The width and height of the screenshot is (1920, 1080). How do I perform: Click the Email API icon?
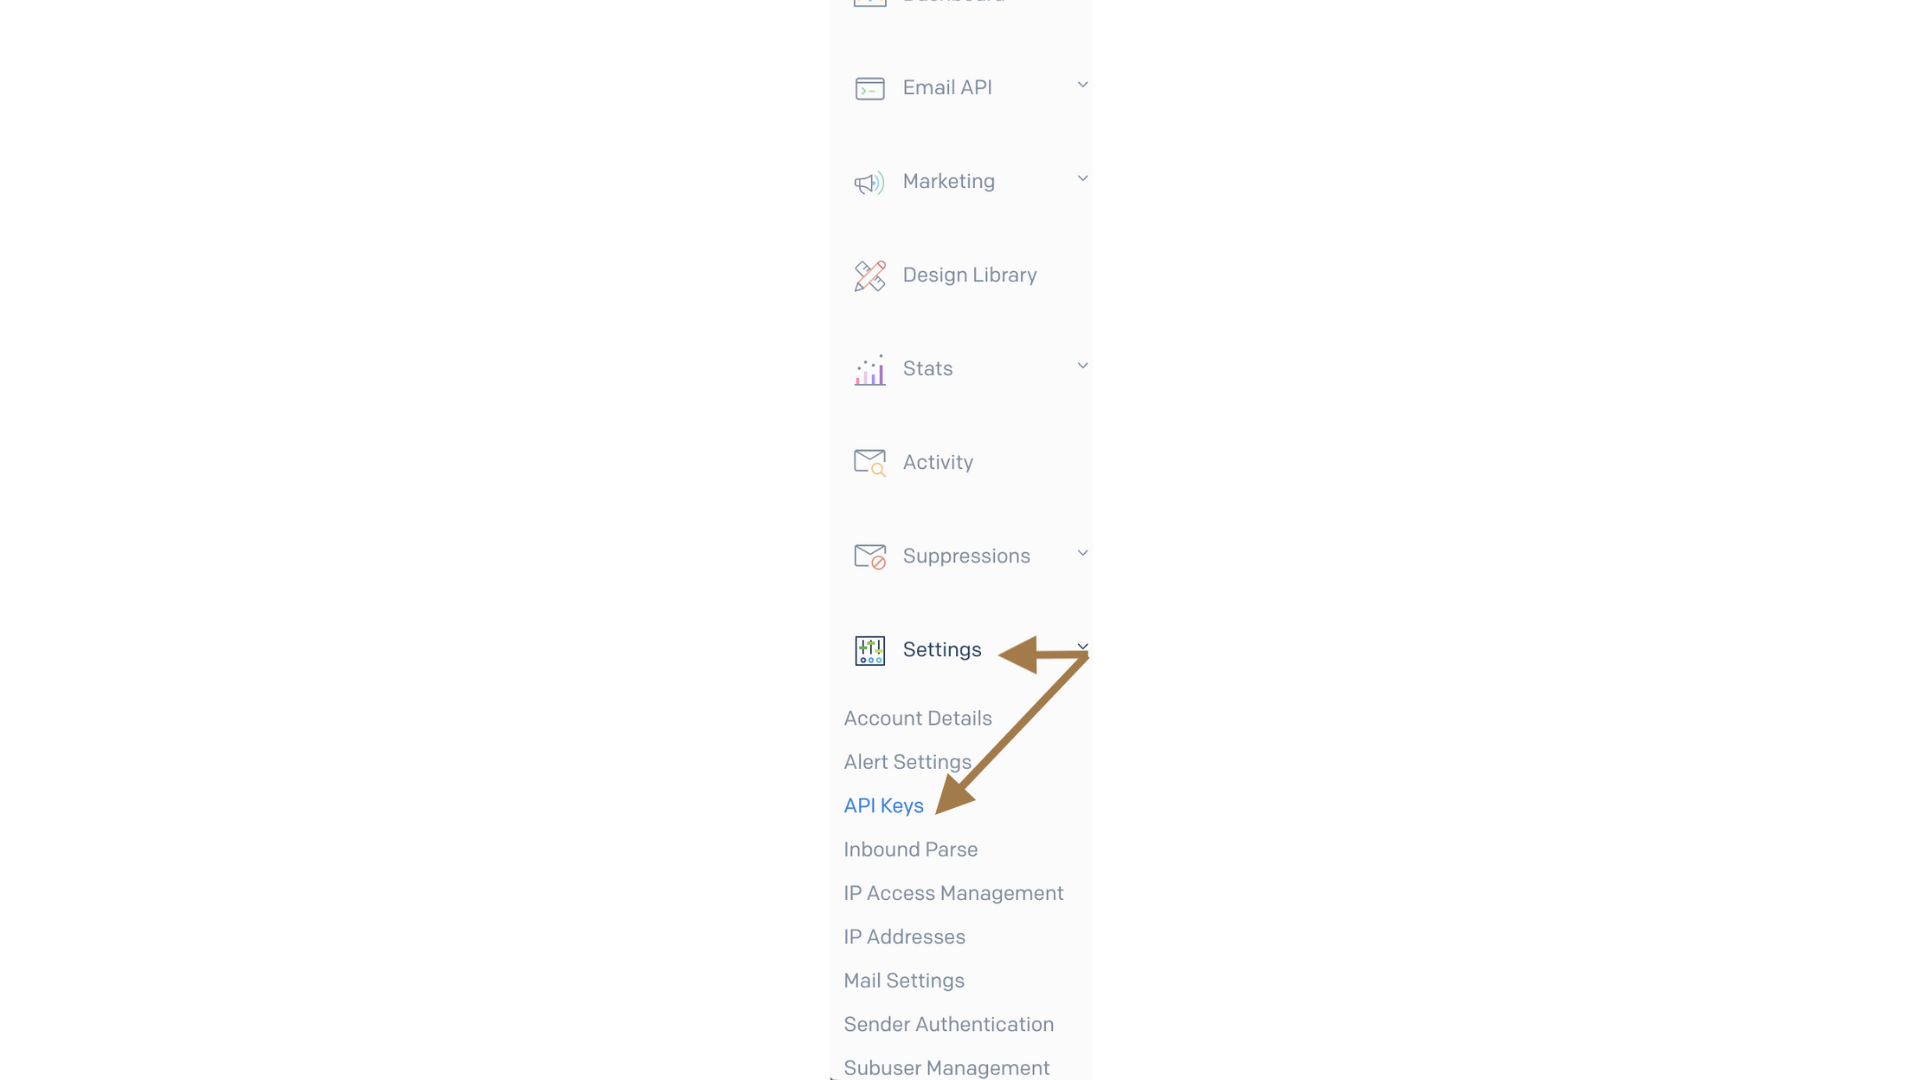869,87
